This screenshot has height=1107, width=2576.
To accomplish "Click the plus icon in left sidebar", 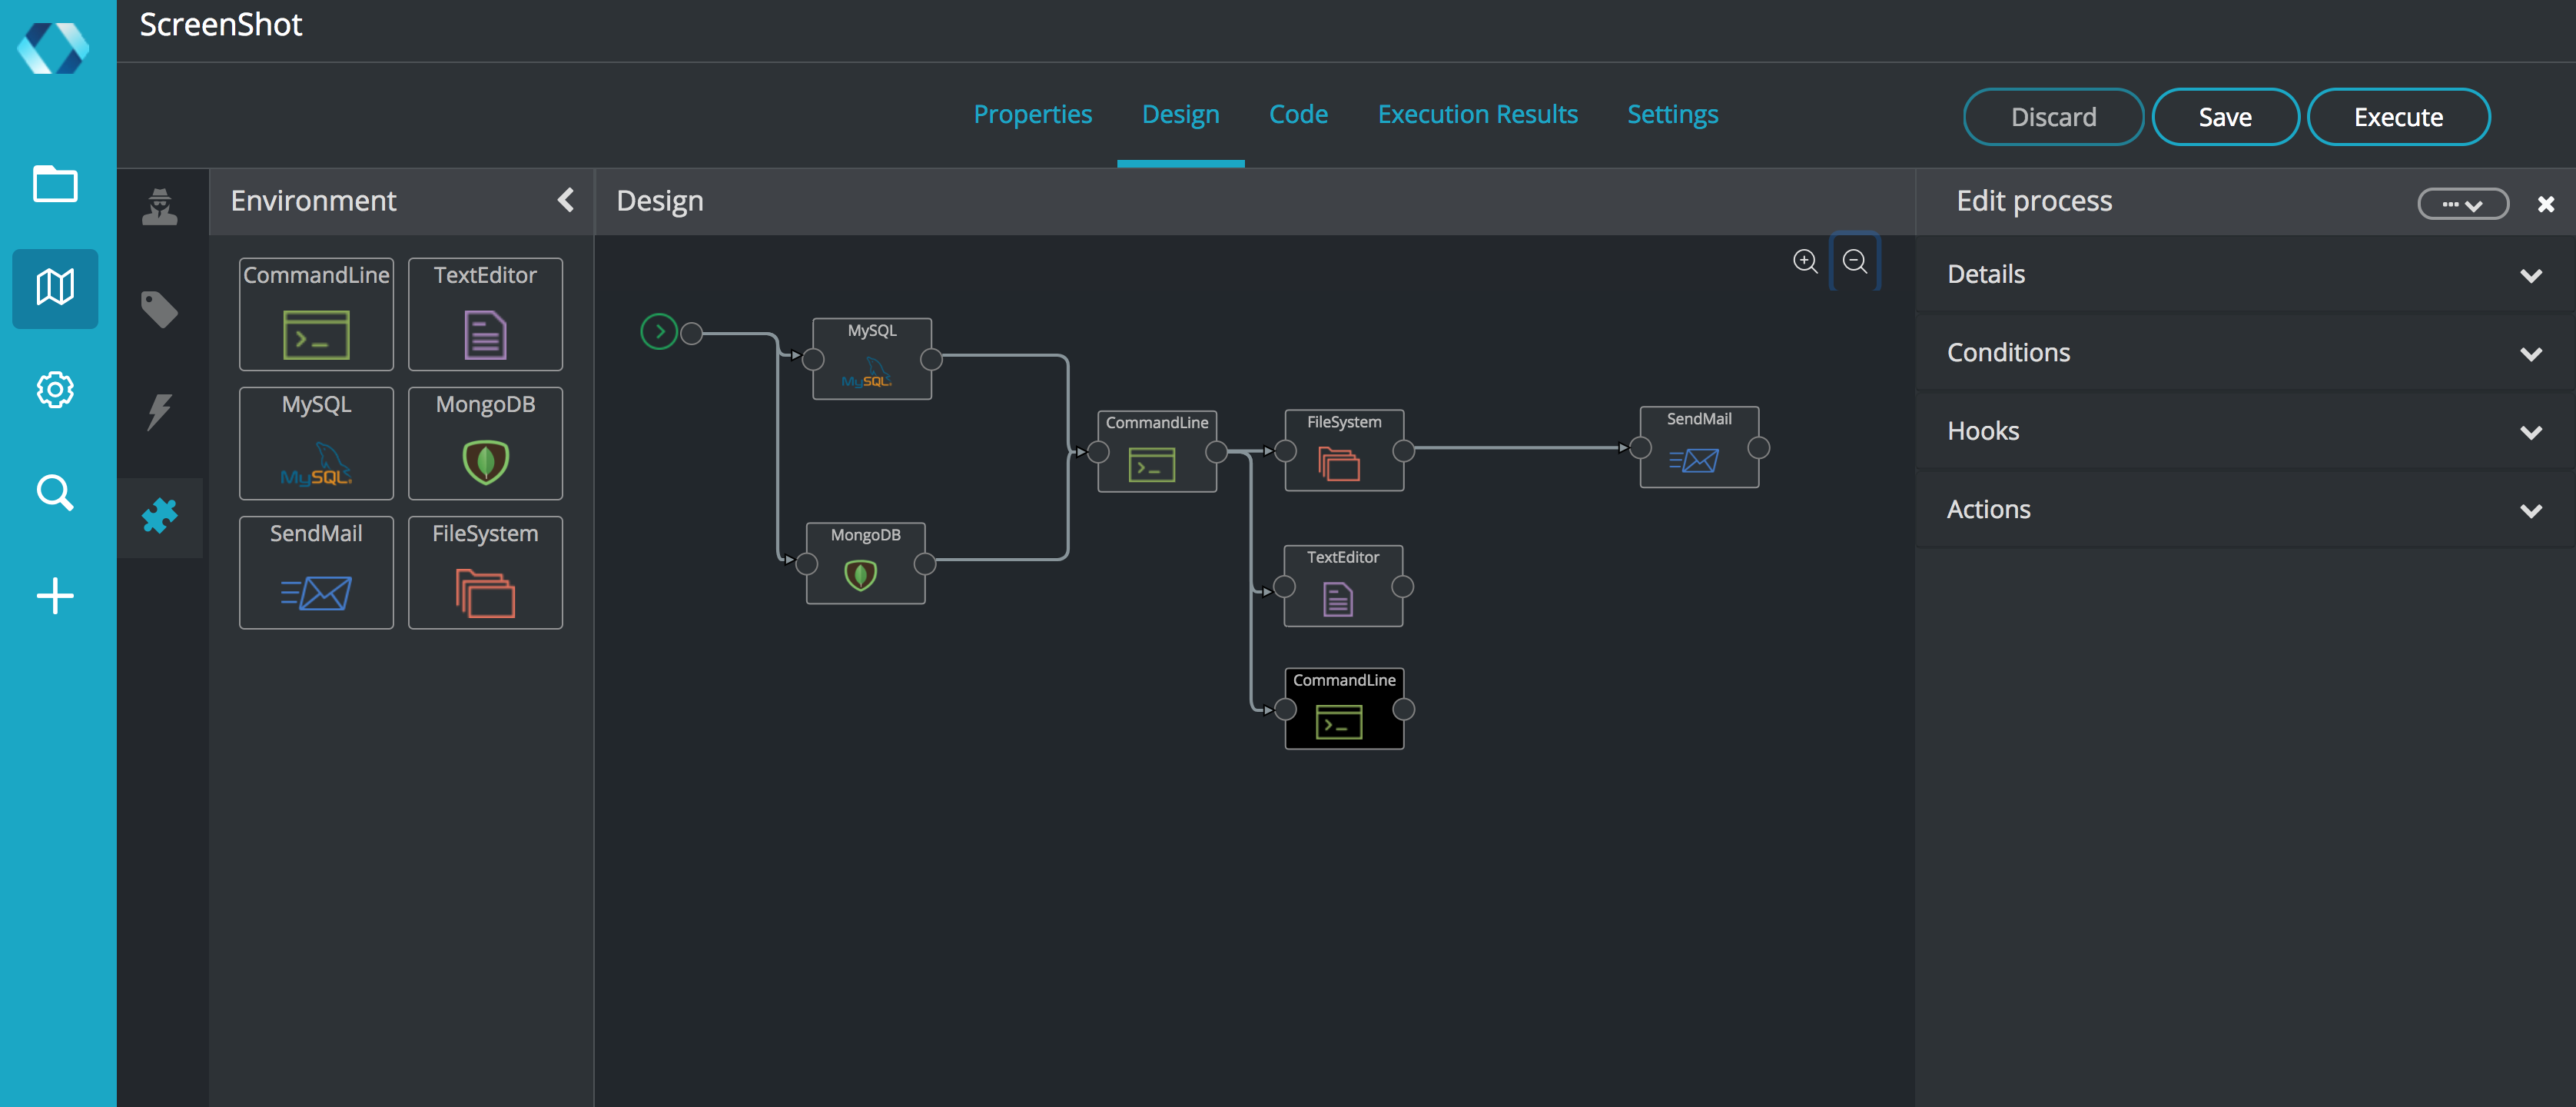I will click(x=55, y=596).
